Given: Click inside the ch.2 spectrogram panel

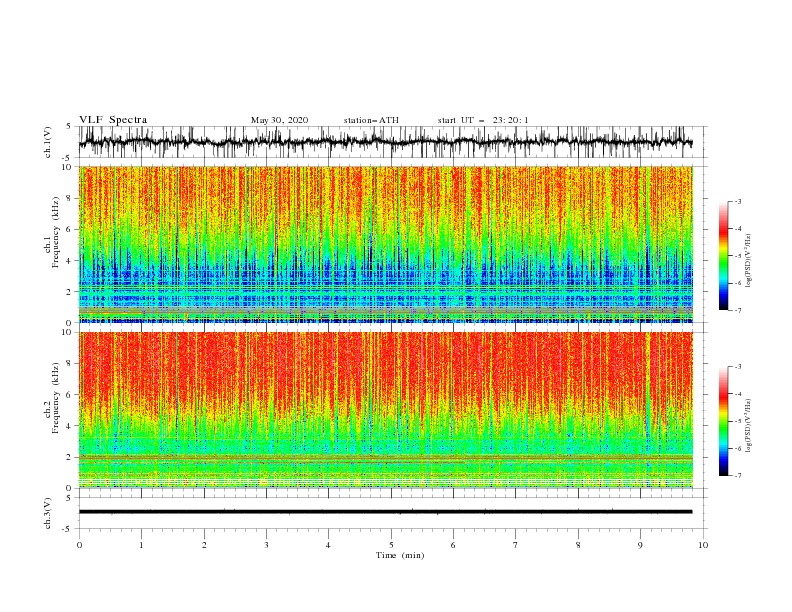Looking at the screenshot, I should (x=385, y=410).
